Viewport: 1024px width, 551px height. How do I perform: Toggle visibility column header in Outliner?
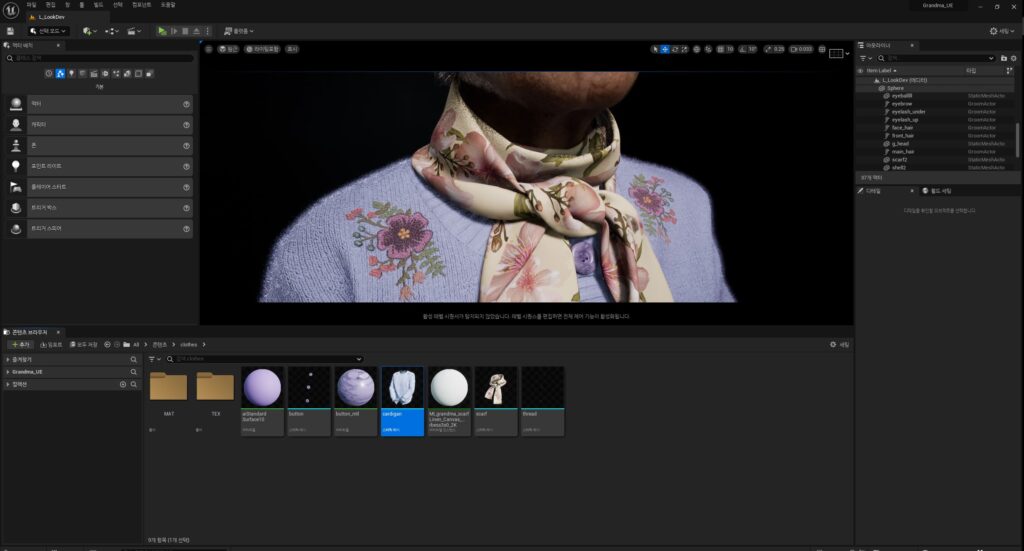[860, 71]
